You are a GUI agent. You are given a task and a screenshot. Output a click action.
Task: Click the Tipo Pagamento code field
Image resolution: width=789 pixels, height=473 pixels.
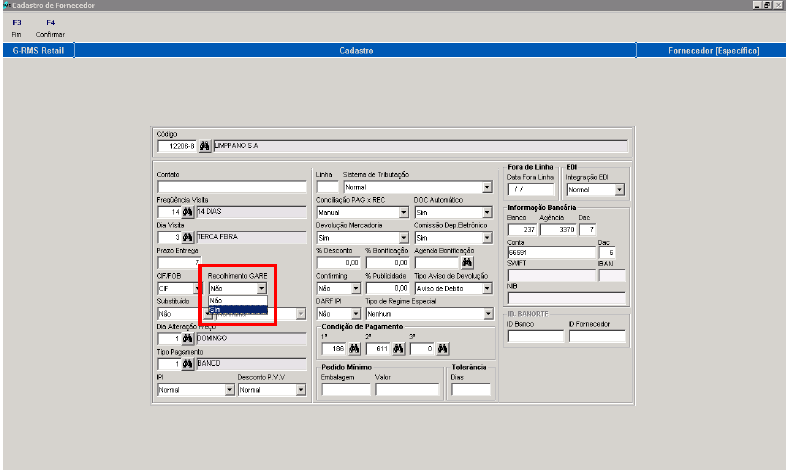click(x=169, y=363)
